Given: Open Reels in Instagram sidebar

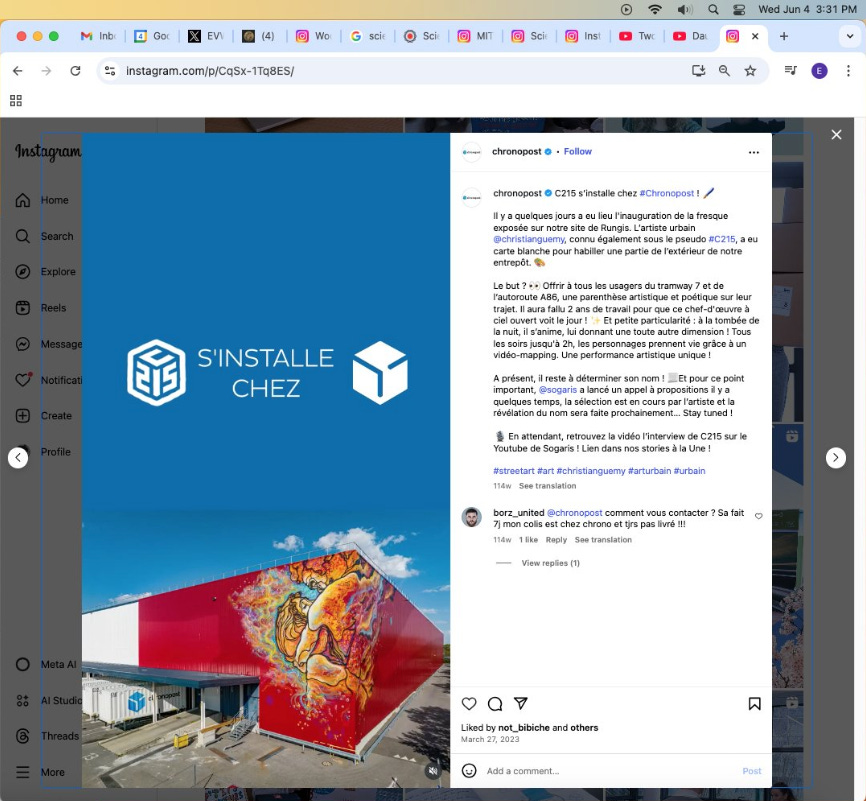Looking at the screenshot, I should [41, 308].
